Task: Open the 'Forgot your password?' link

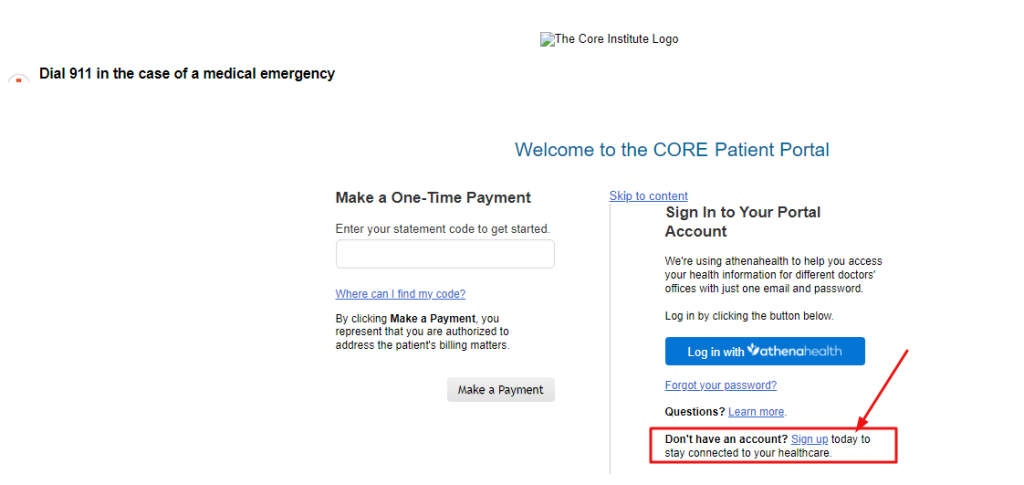Action: click(x=721, y=385)
